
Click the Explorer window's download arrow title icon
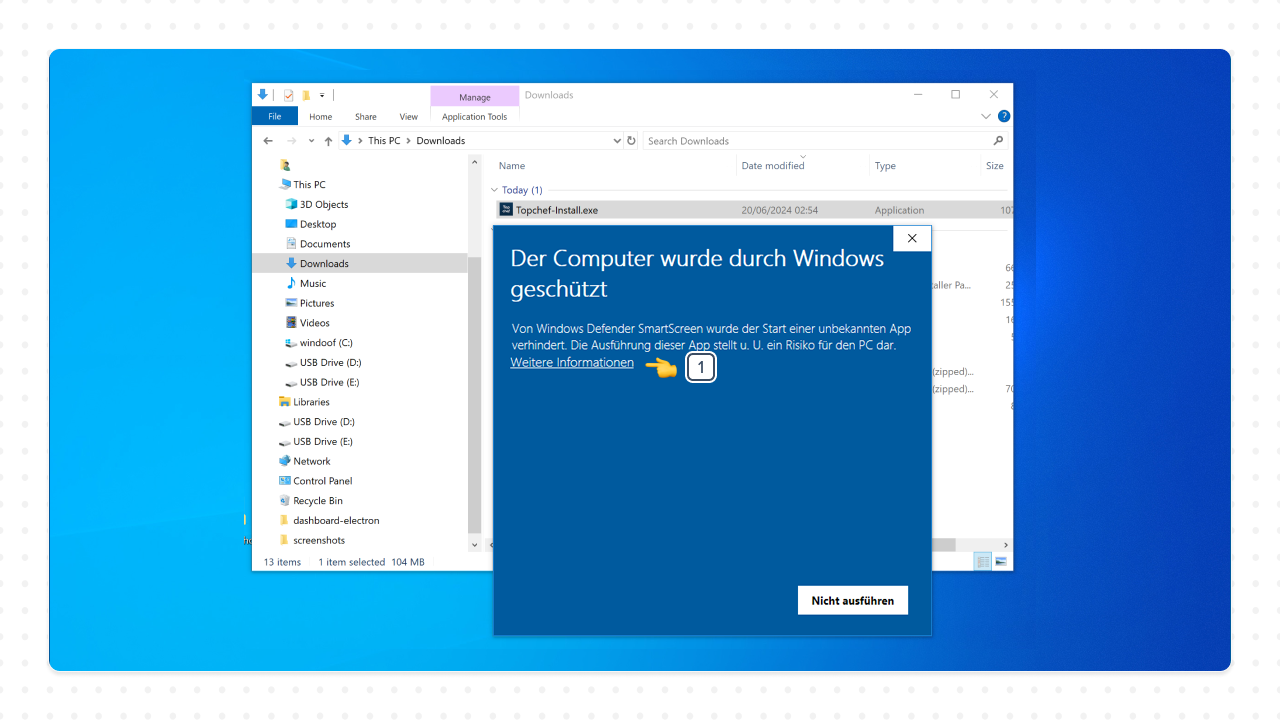[263, 94]
